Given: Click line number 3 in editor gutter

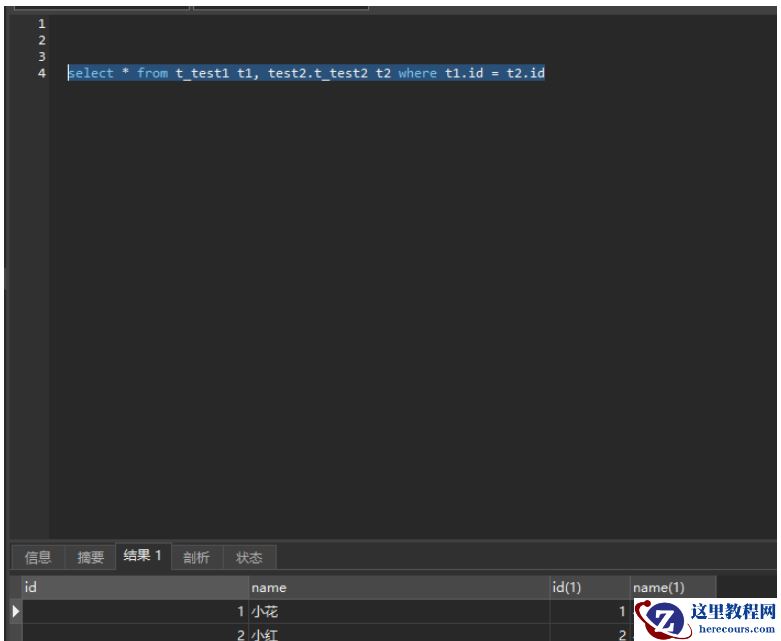Looking at the screenshot, I should pyautogui.click(x=42, y=56).
